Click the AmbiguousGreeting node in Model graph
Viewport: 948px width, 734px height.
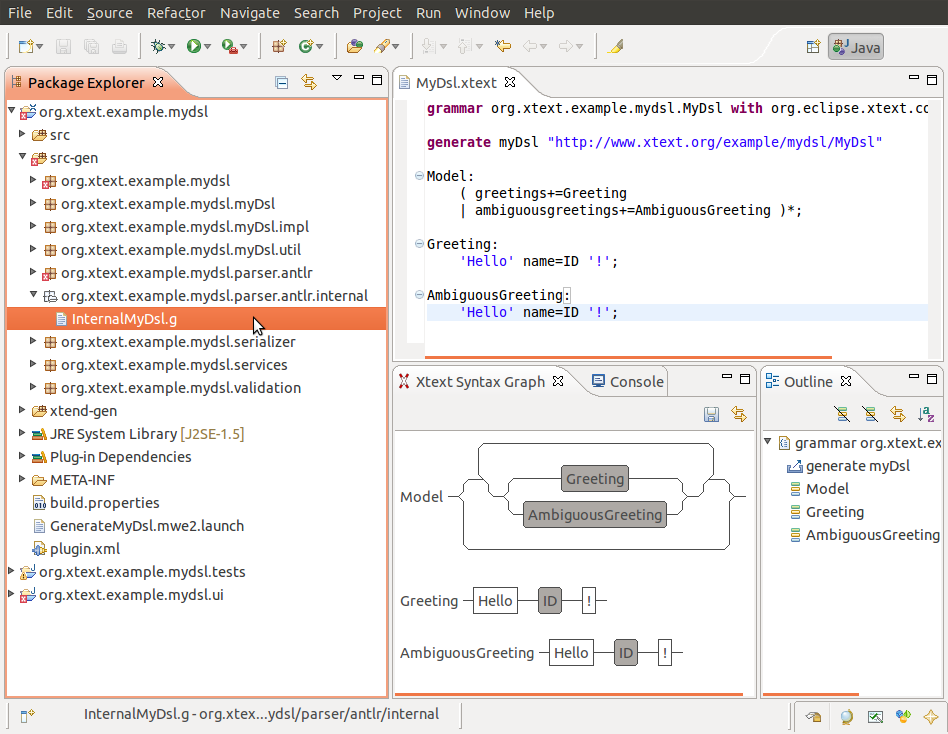pyautogui.click(x=595, y=515)
